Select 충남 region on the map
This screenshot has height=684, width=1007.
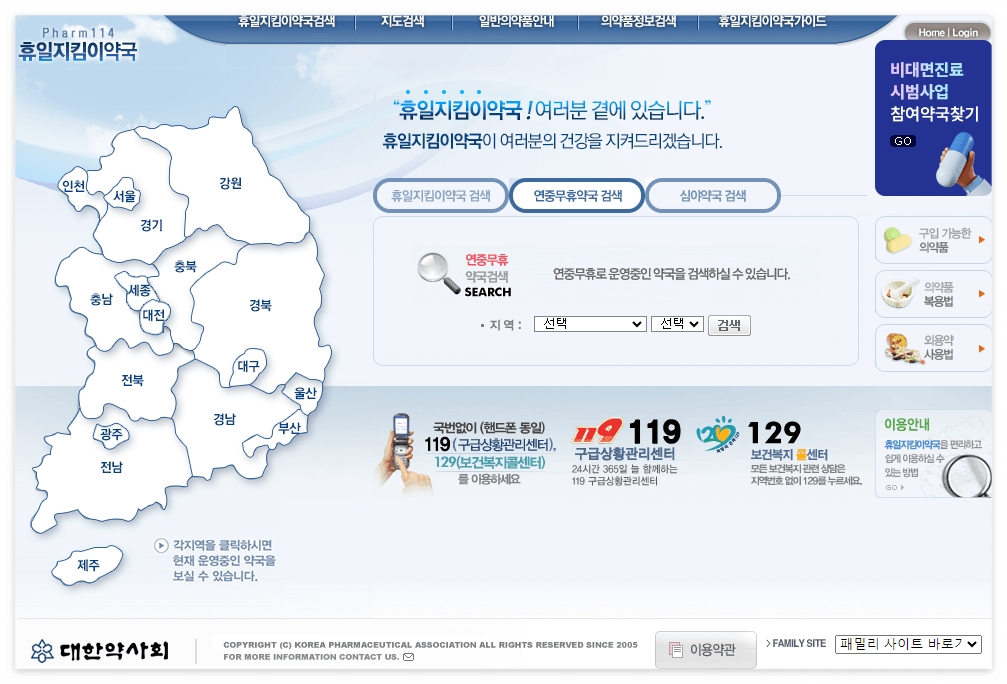(x=101, y=299)
